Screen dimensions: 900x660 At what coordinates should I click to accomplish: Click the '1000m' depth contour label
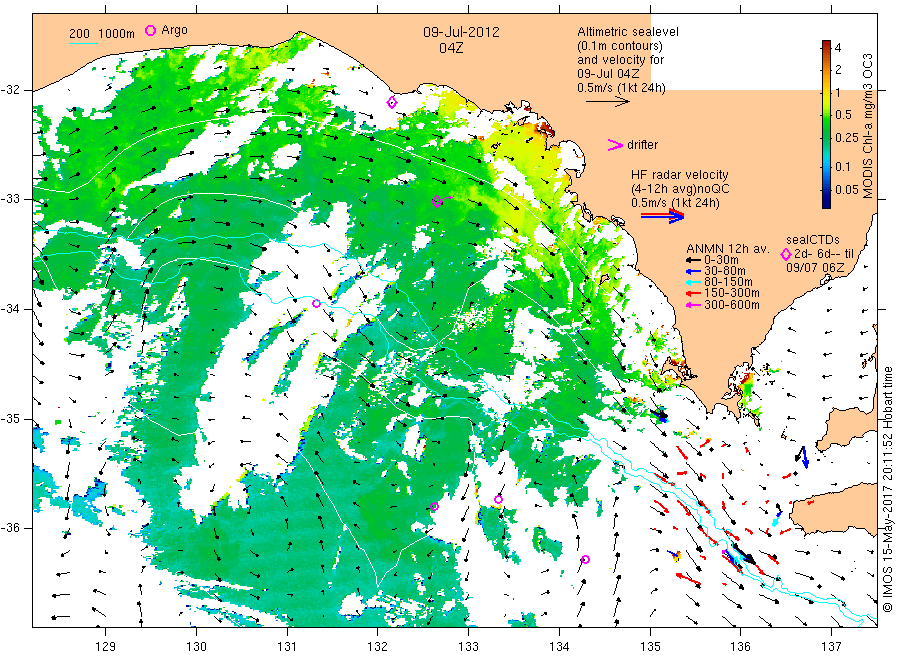click(117, 34)
